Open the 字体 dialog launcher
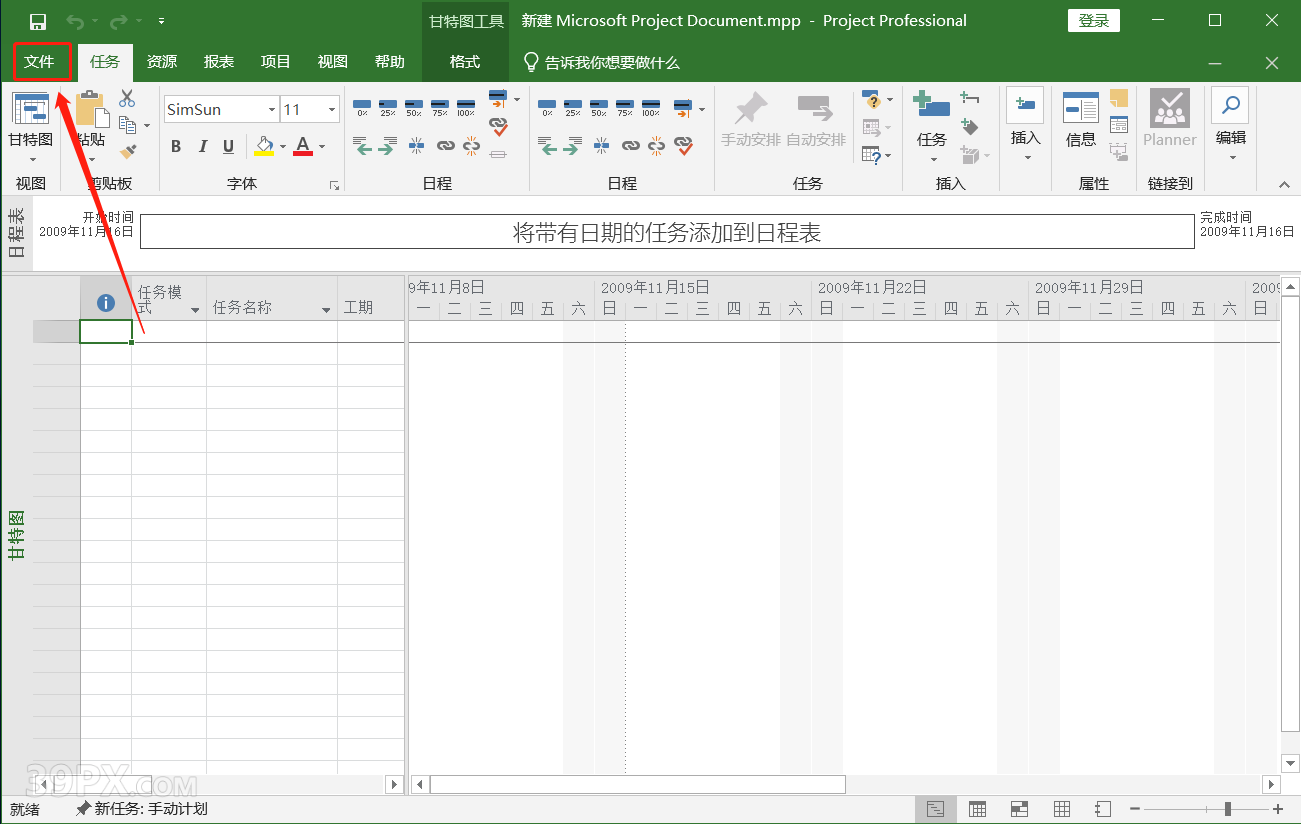Image resolution: width=1301 pixels, height=824 pixels. [334, 185]
